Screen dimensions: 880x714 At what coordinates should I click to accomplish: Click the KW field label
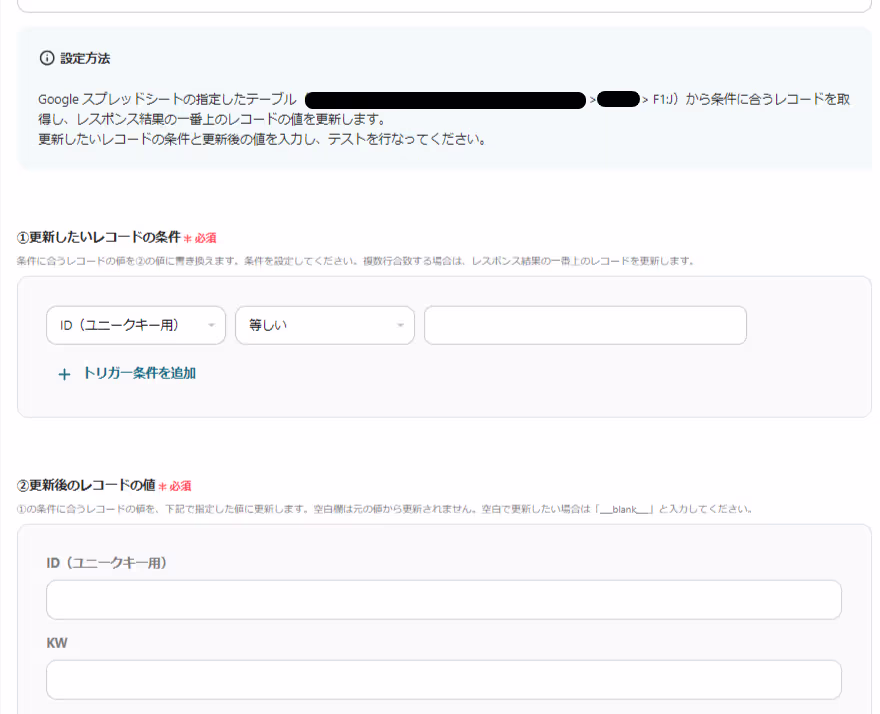tap(57, 643)
